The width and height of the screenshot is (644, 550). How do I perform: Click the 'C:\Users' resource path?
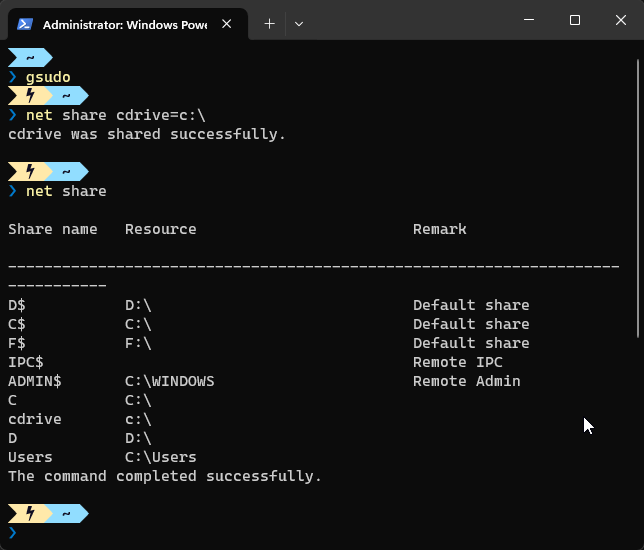click(161, 457)
